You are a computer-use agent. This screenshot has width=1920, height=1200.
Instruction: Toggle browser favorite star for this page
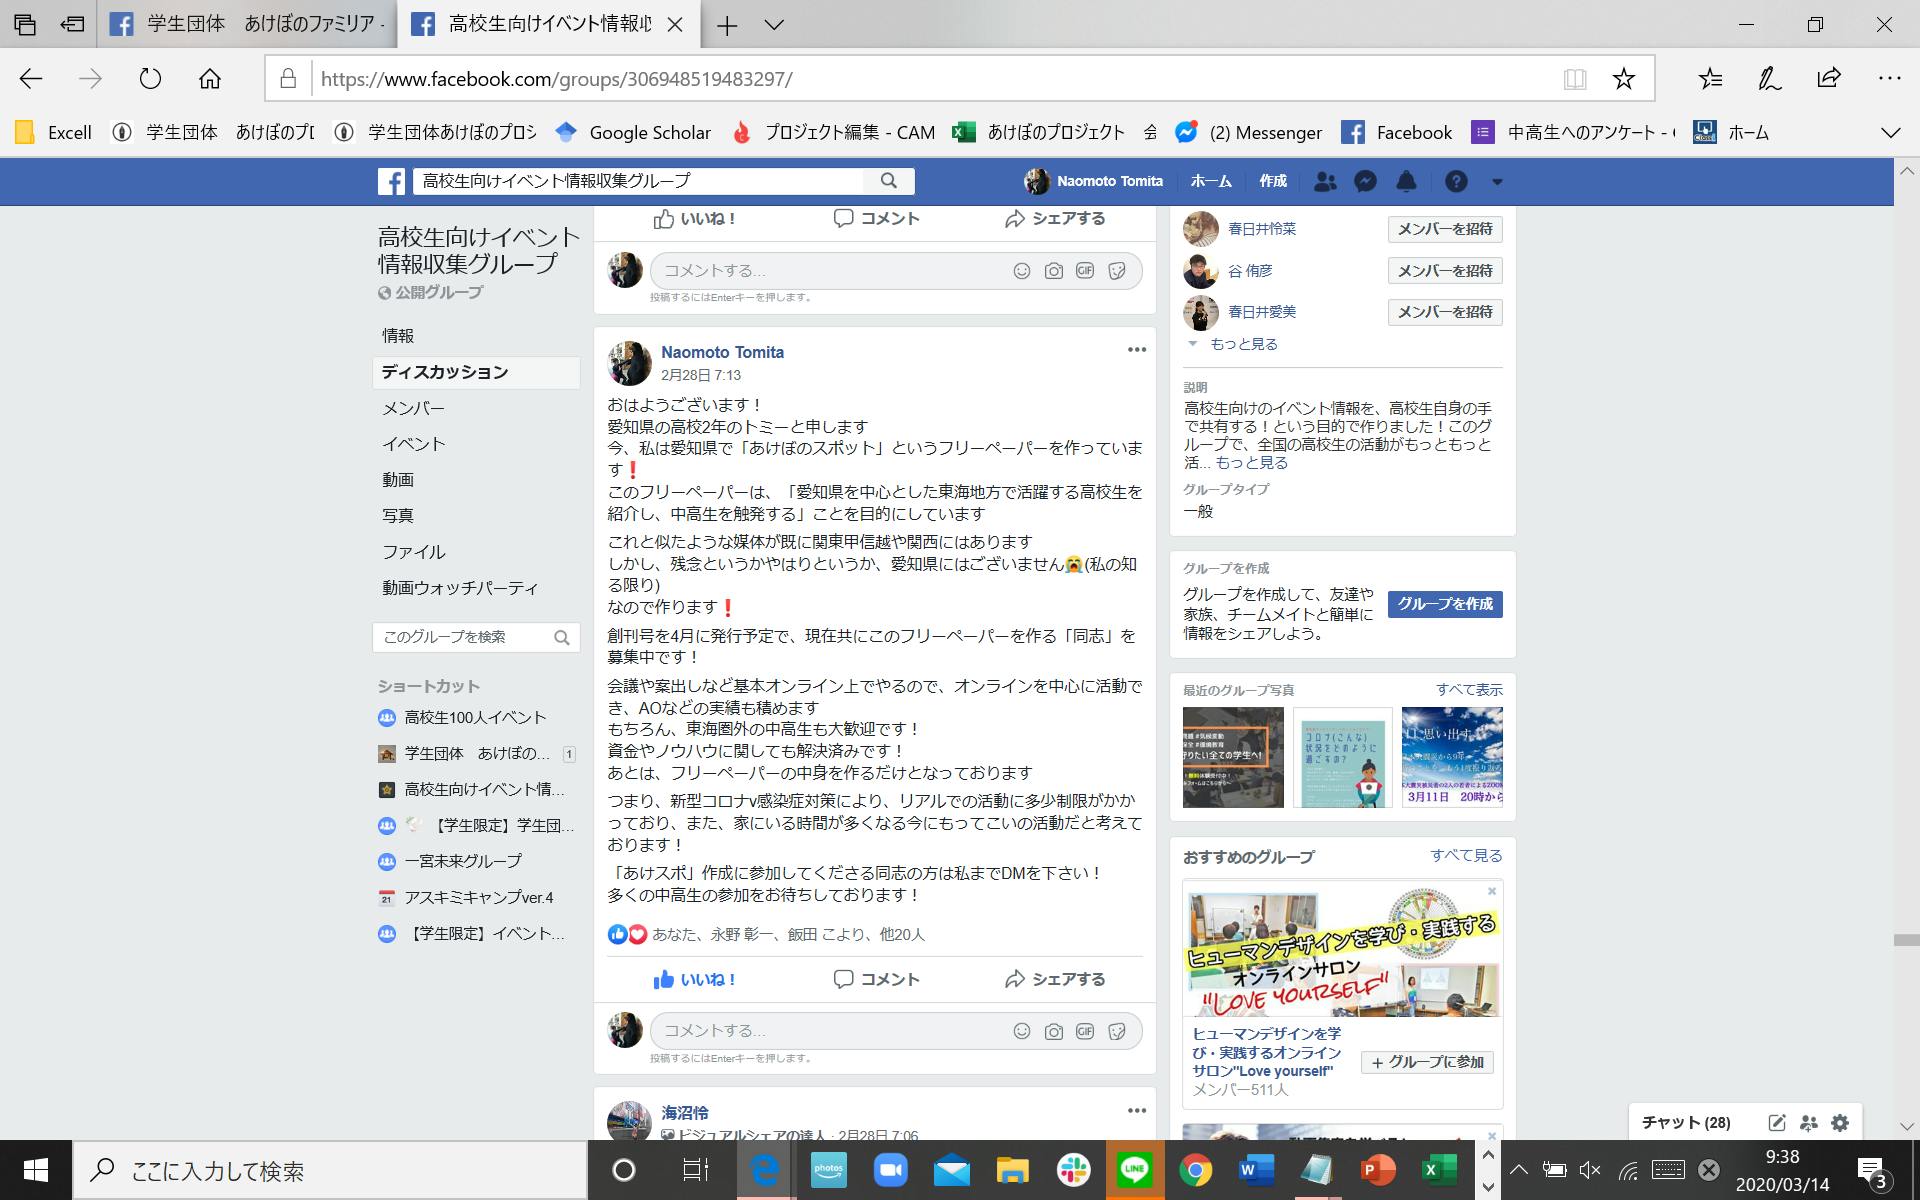click(x=1623, y=79)
